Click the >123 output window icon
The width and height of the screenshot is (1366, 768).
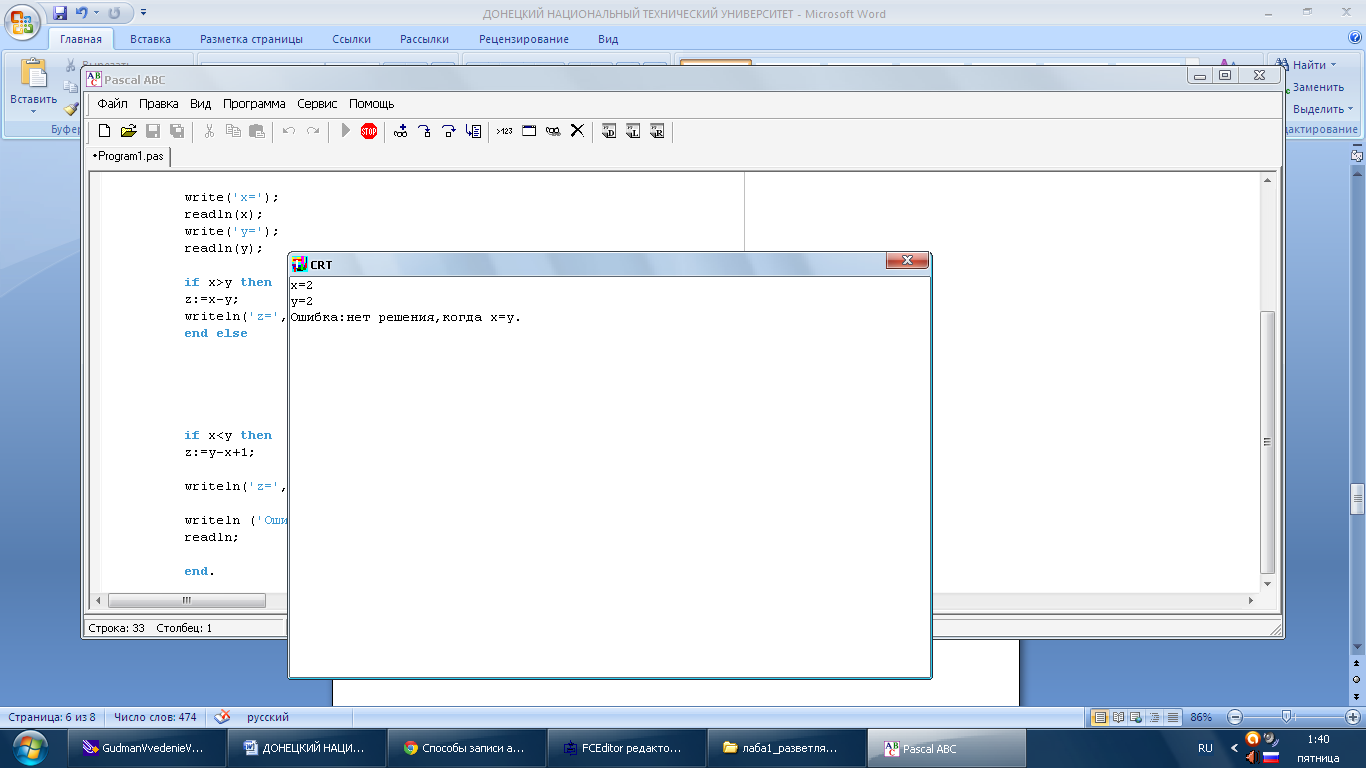tap(504, 131)
